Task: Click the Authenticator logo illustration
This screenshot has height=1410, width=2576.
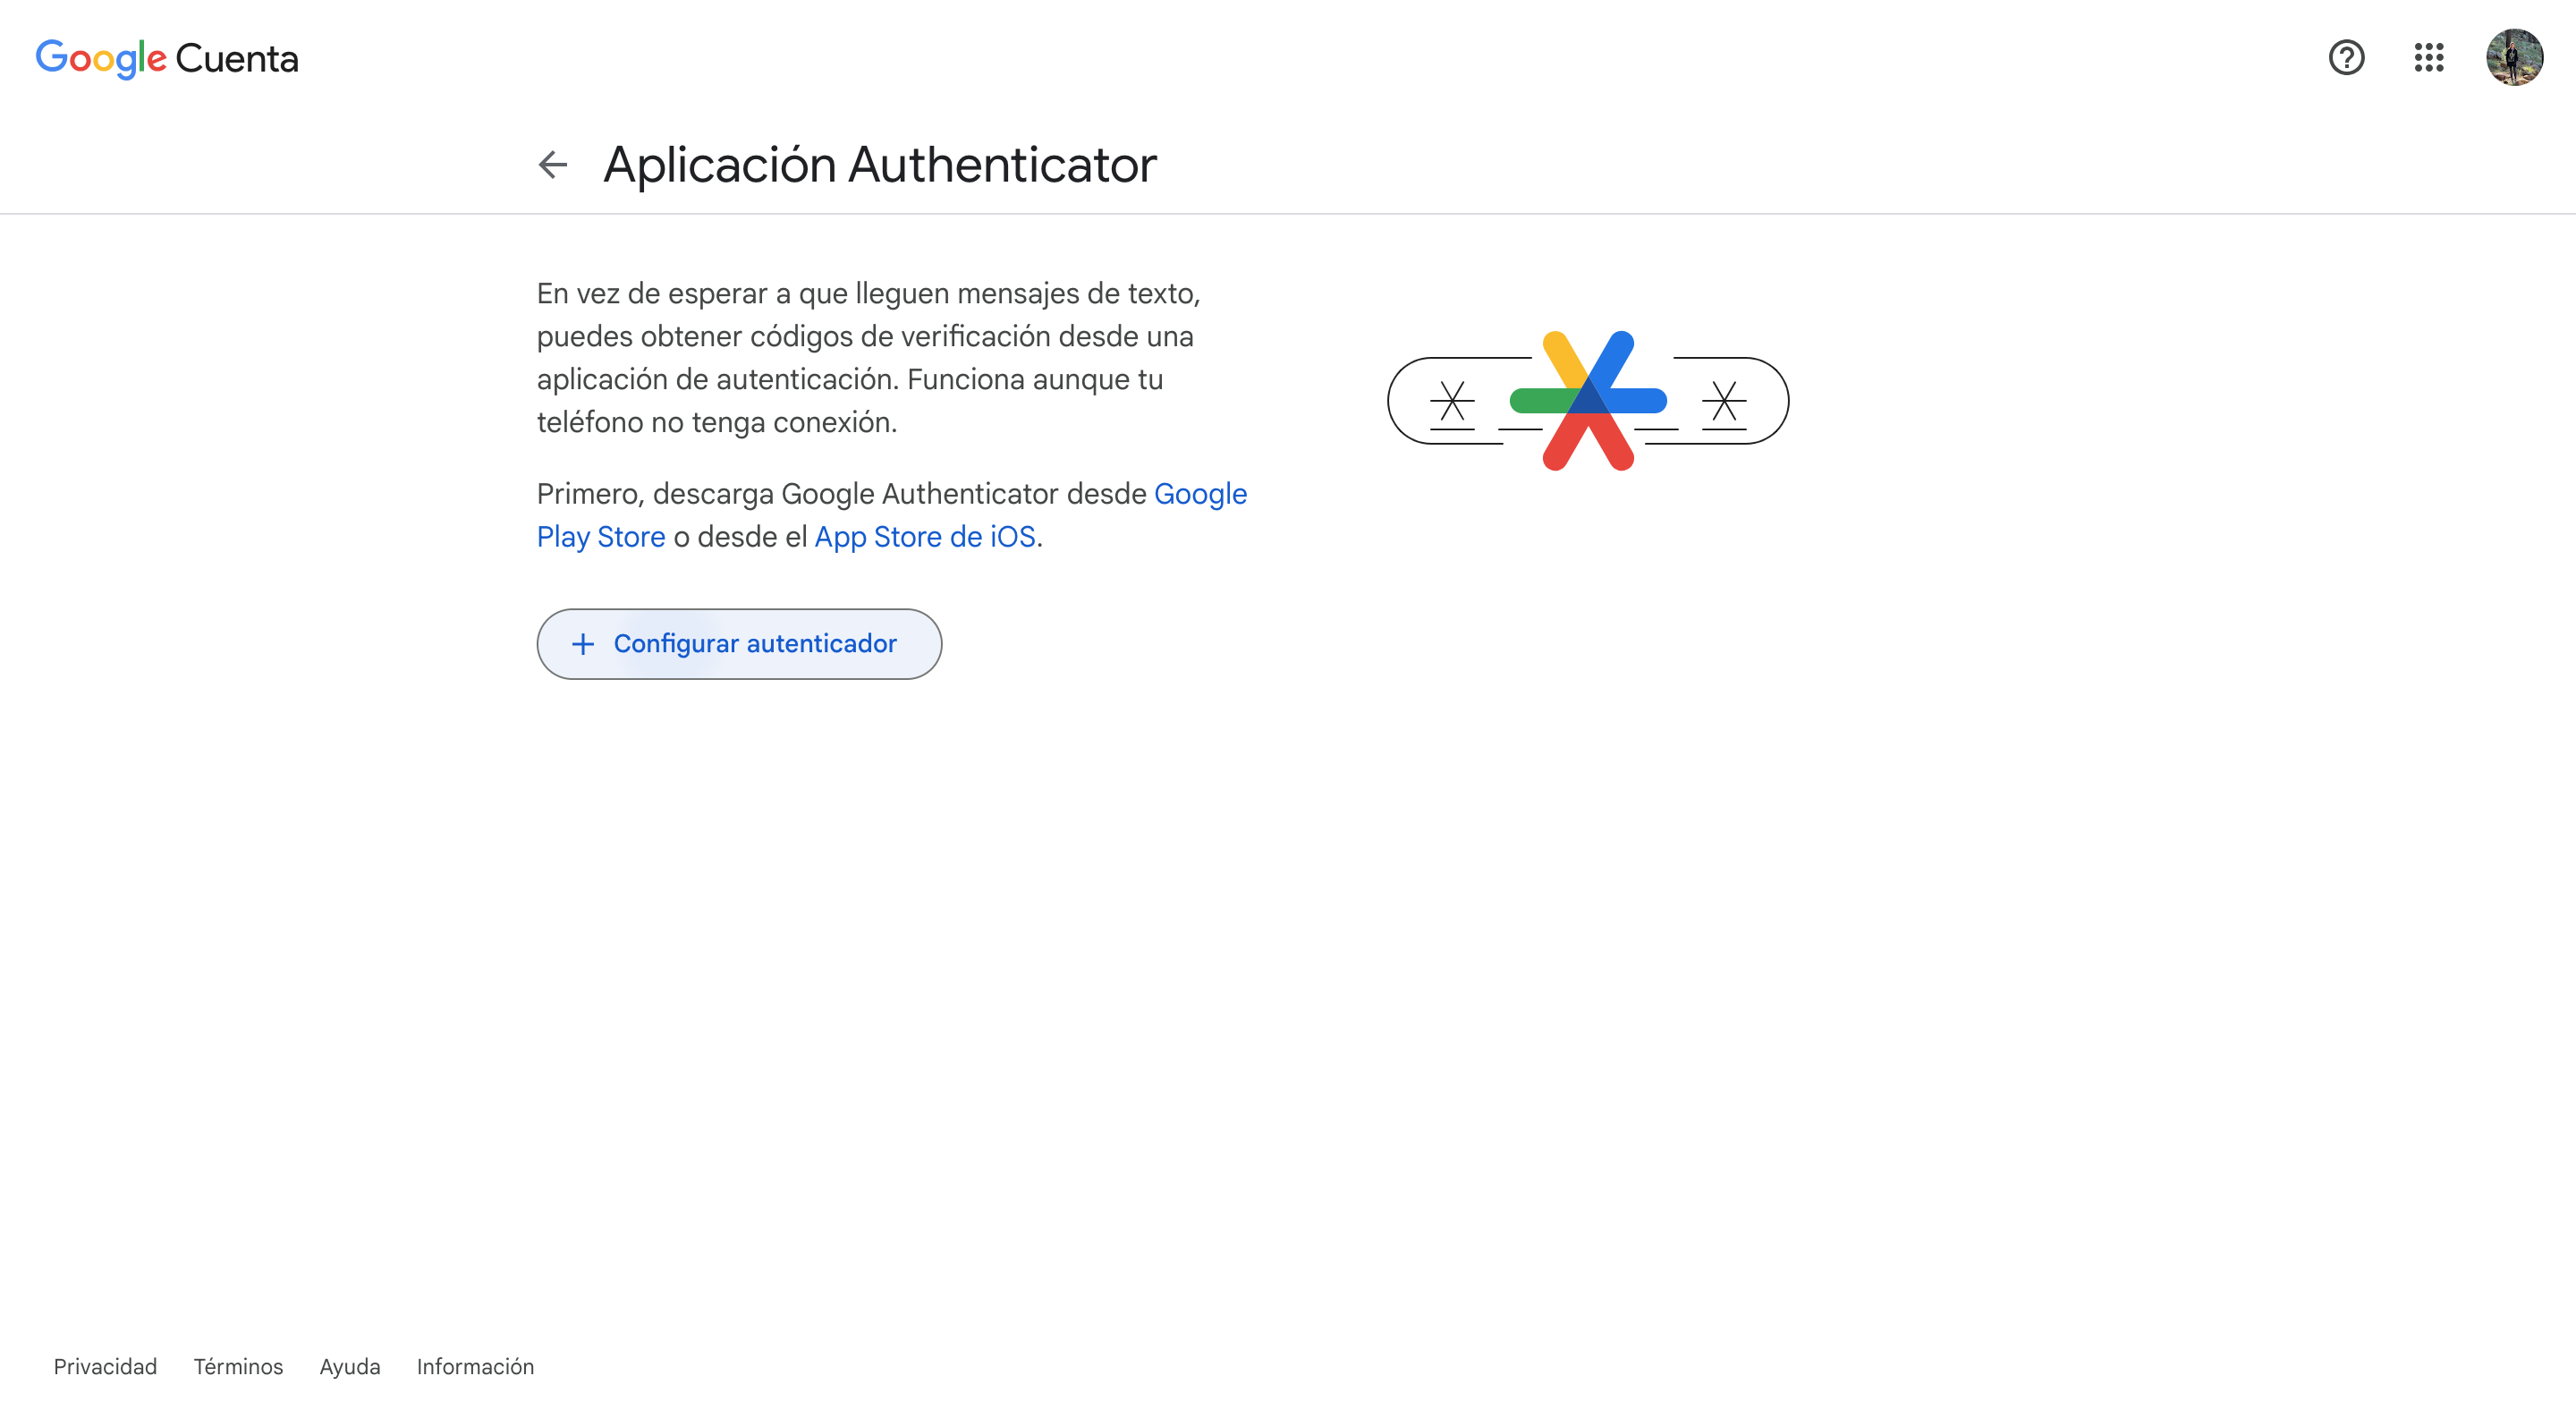Action: tap(1588, 400)
